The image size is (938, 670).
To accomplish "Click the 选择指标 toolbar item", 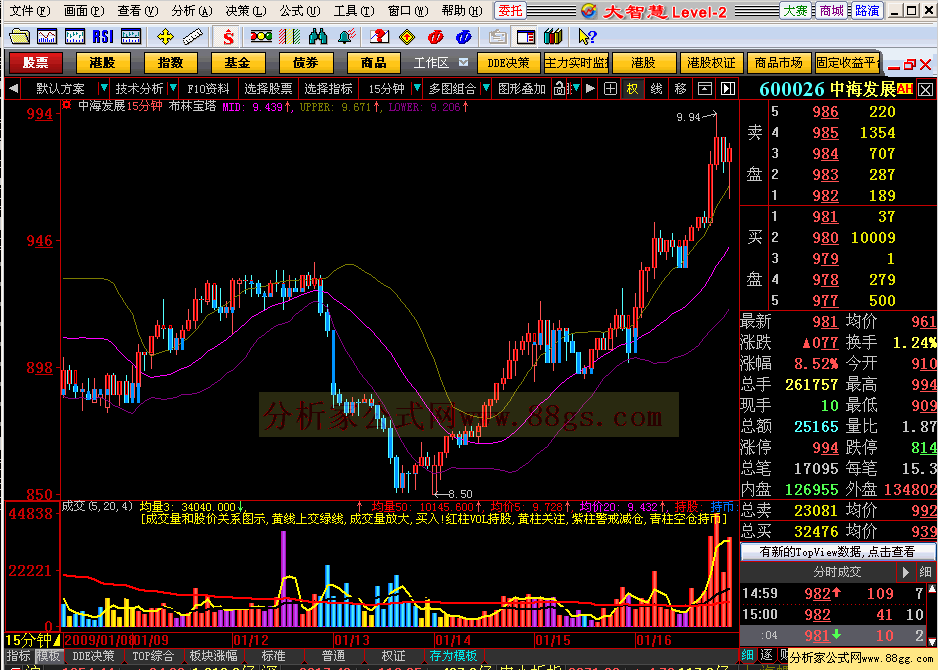I will point(328,89).
